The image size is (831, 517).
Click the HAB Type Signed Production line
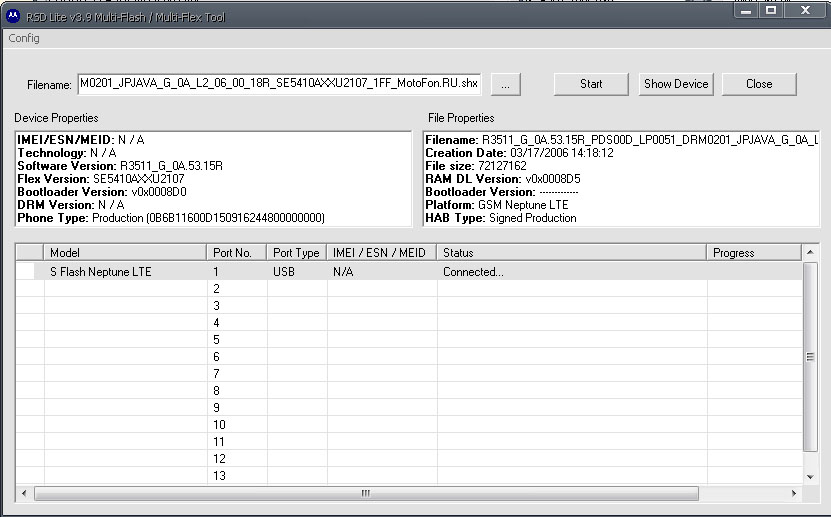point(501,218)
